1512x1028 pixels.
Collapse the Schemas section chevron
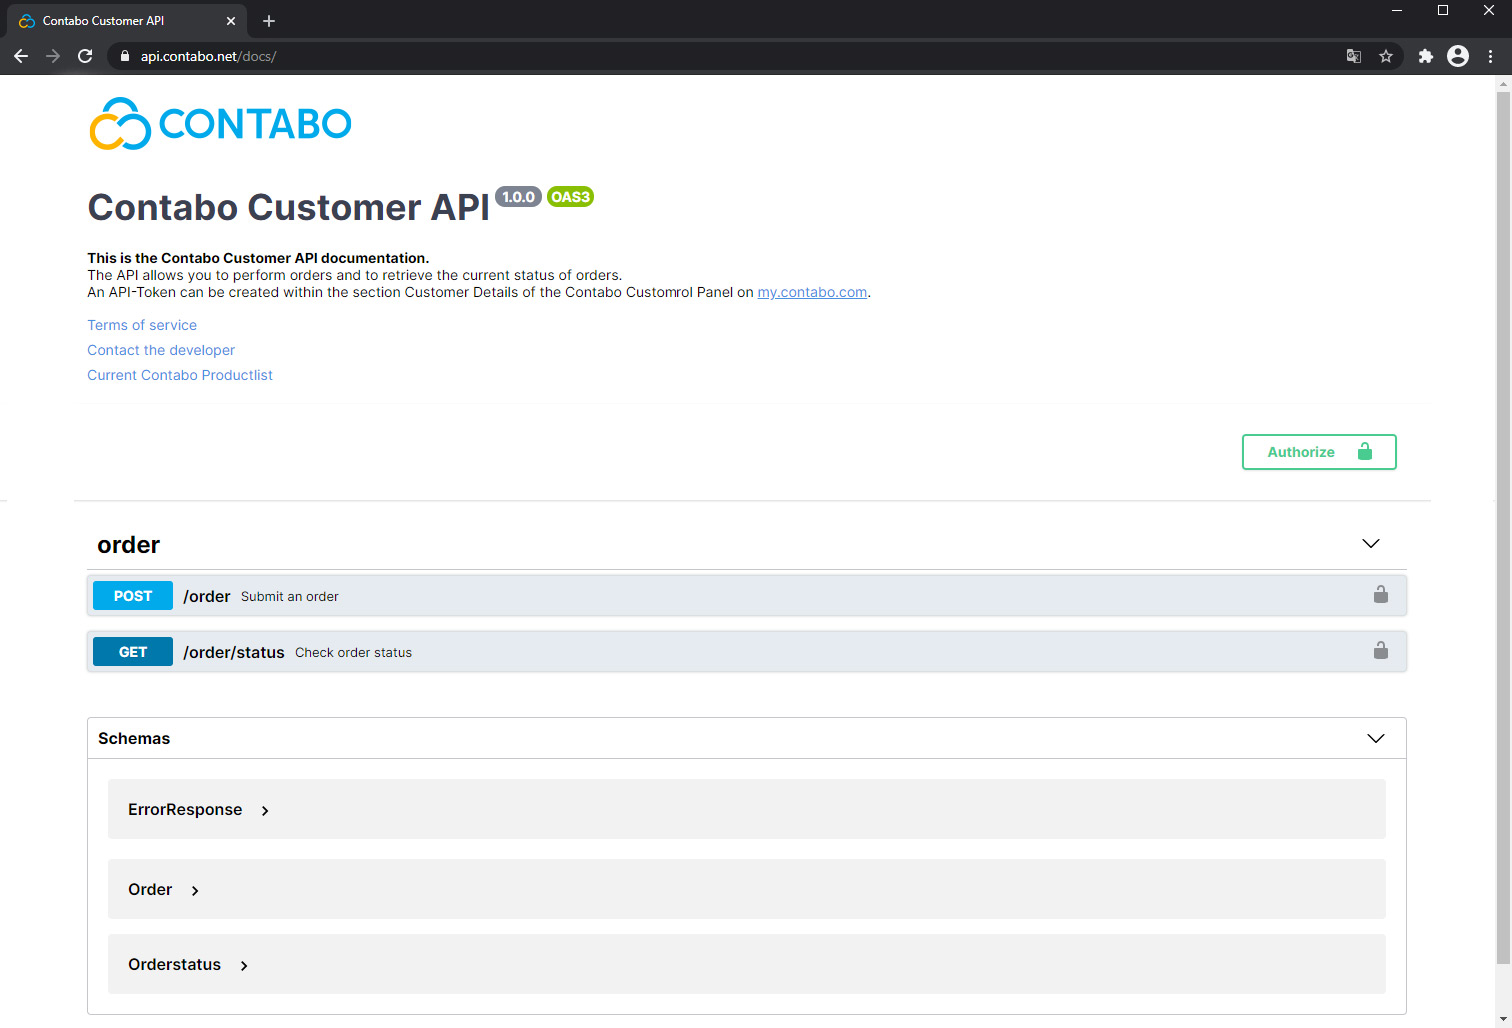click(1376, 738)
